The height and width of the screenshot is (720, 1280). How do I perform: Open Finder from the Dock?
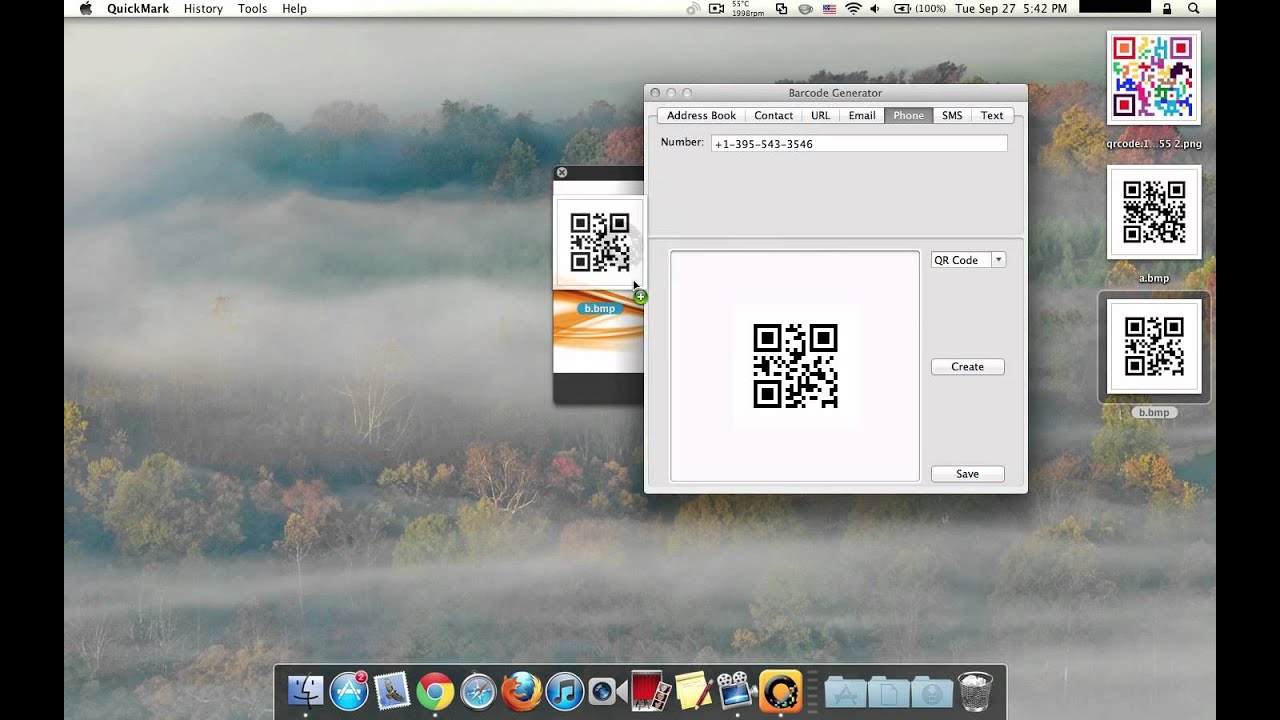coord(305,691)
